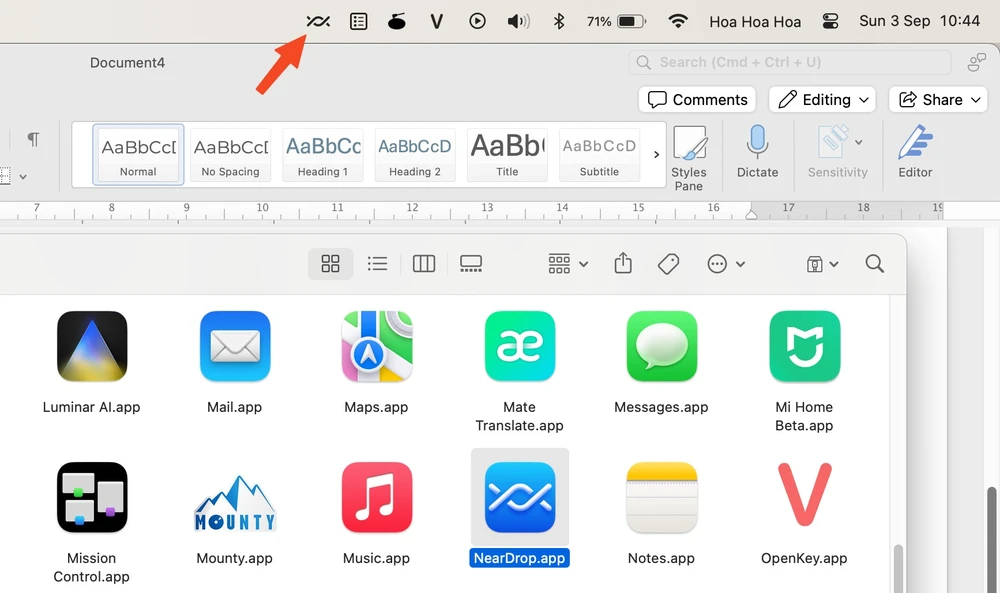The height and width of the screenshot is (593, 1000).
Task: Open Control Centre in the menu bar
Action: [x=830, y=21]
